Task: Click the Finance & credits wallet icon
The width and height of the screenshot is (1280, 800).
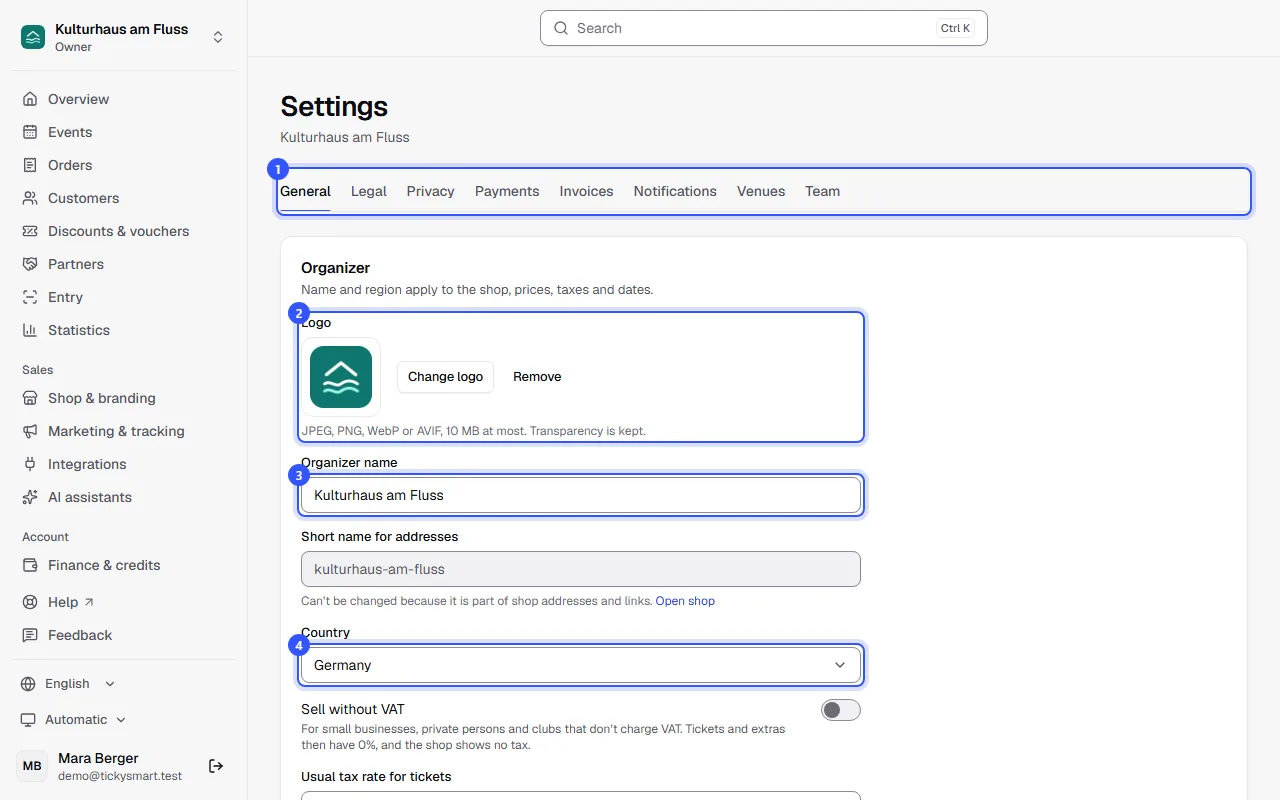Action: pyautogui.click(x=30, y=565)
